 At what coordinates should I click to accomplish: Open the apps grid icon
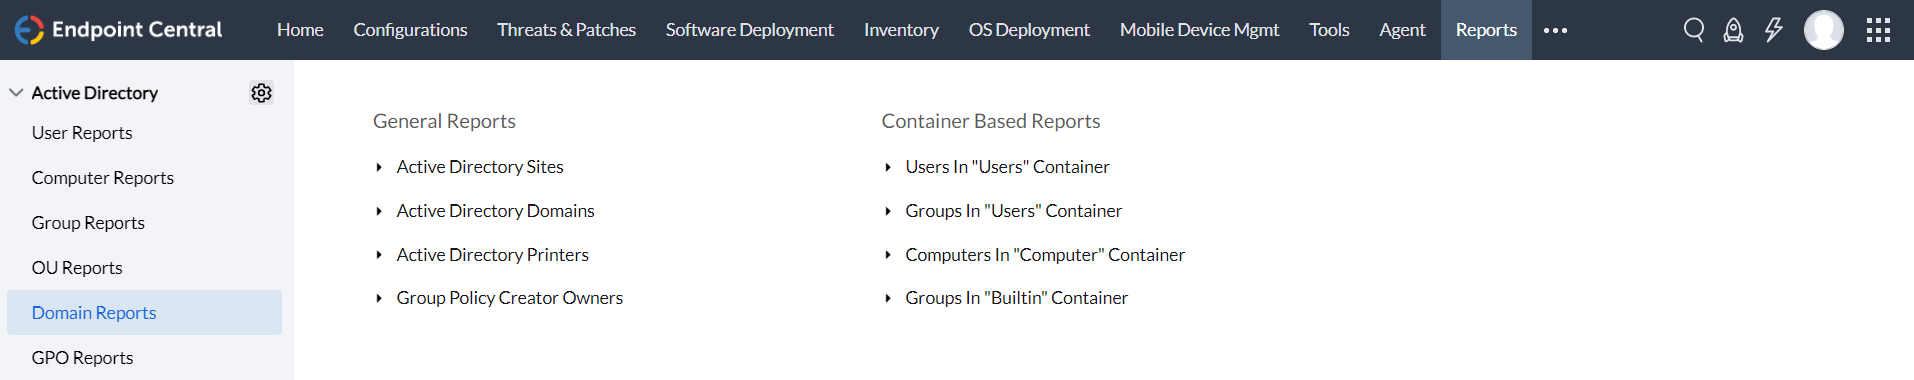click(x=1878, y=30)
